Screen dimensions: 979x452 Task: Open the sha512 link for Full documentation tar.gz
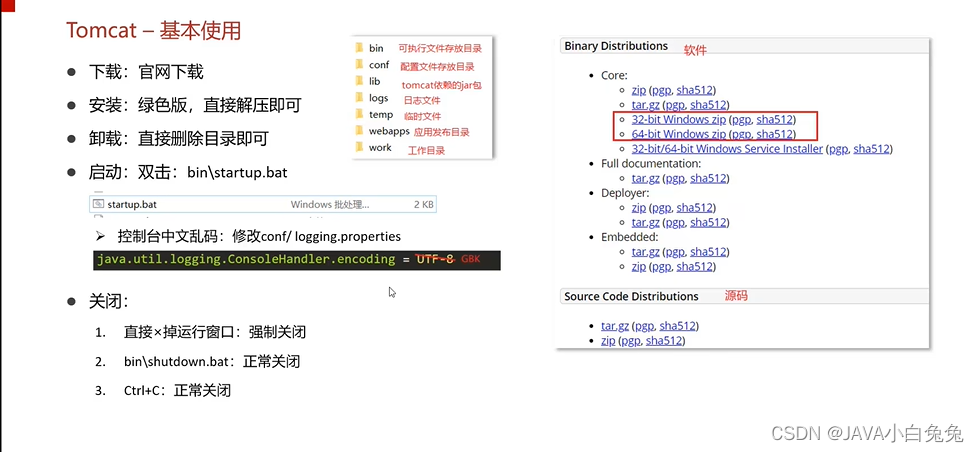click(708, 179)
